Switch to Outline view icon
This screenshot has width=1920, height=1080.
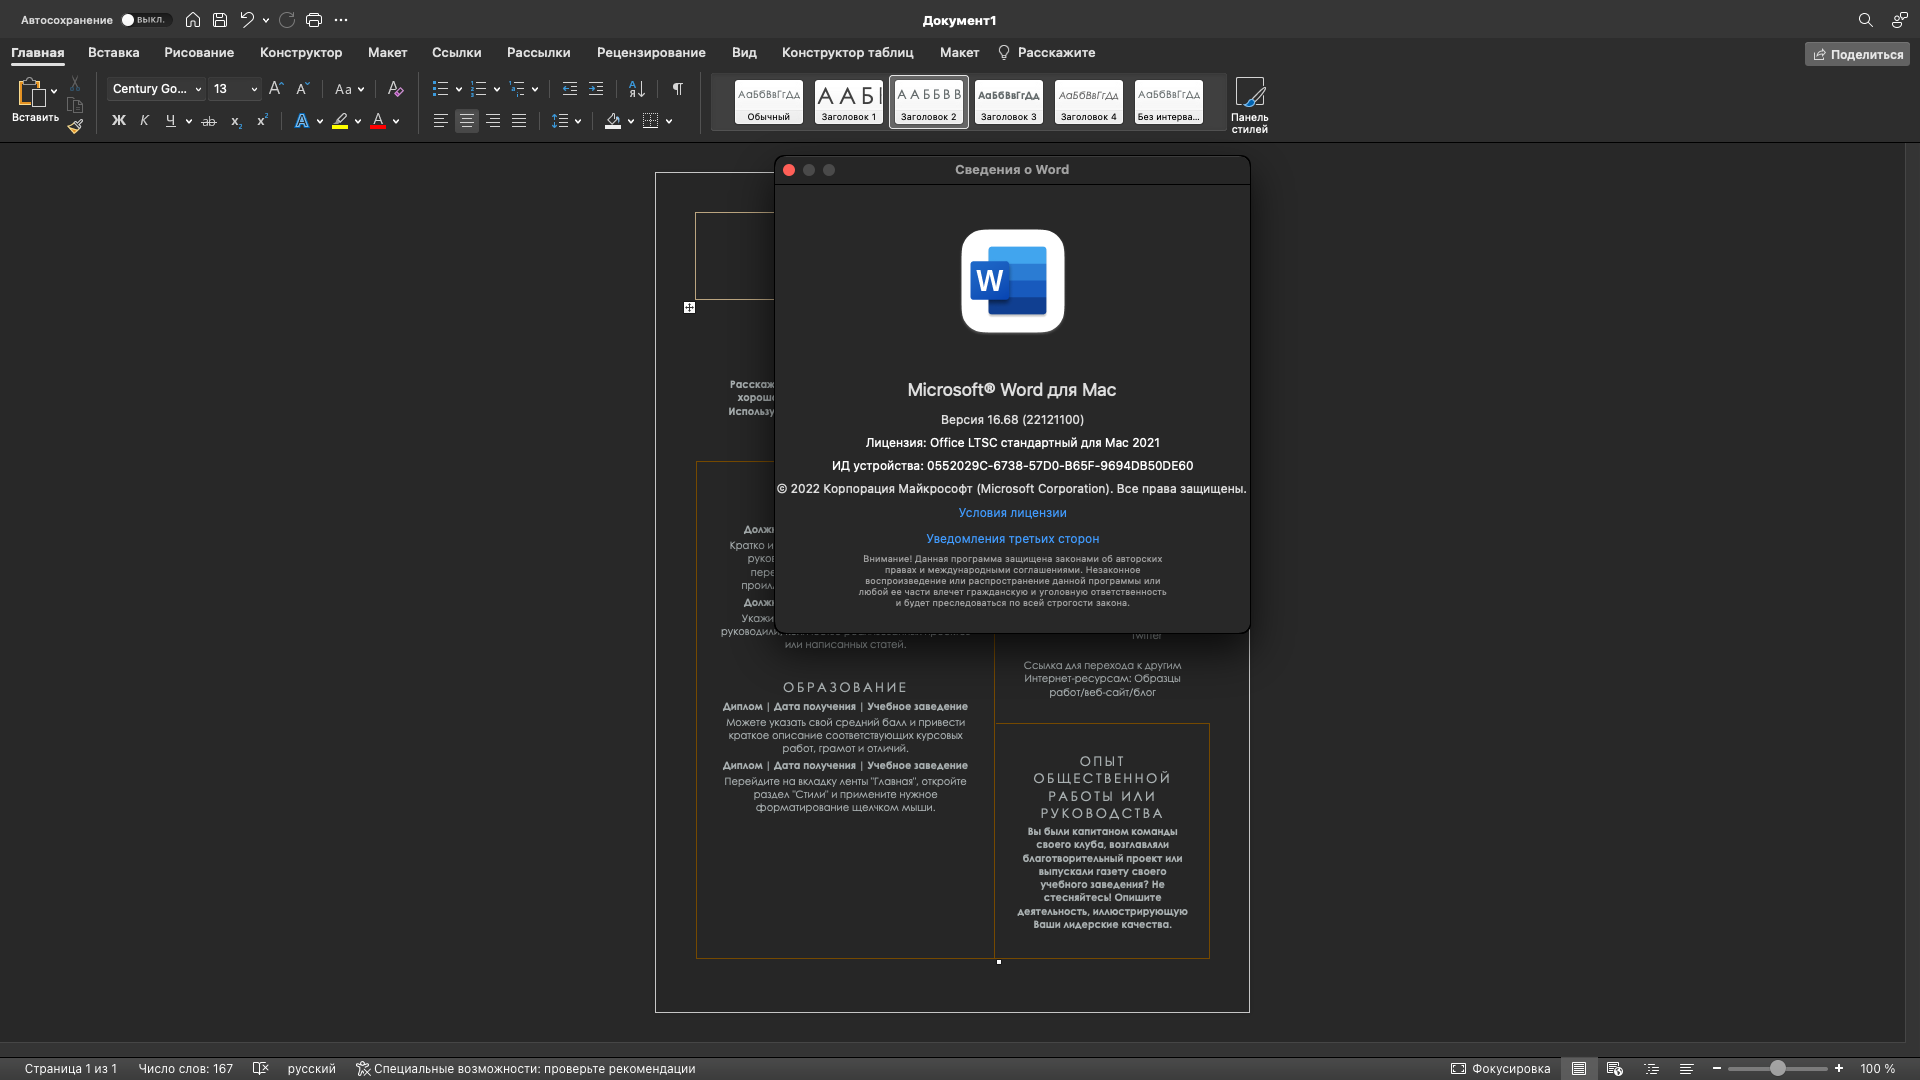(x=1651, y=1068)
